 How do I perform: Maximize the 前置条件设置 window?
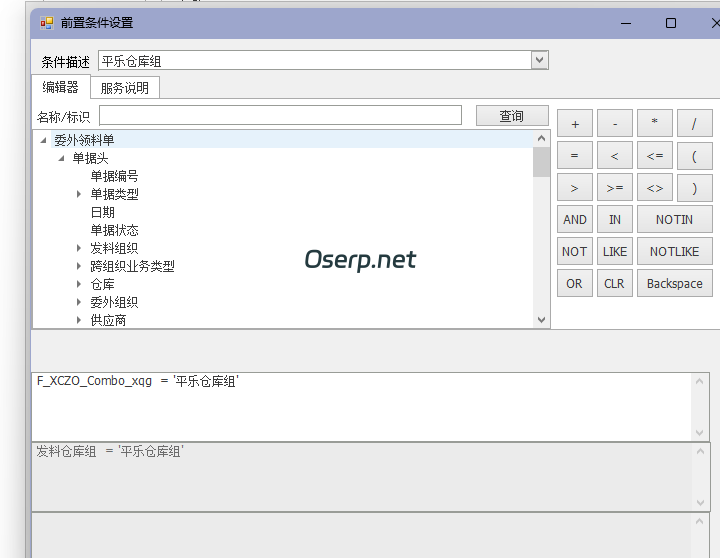(x=671, y=23)
